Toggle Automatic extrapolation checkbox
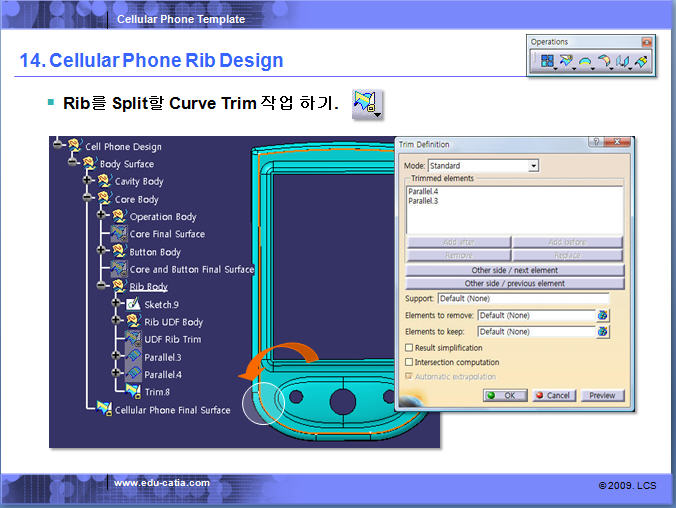676x508 pixels. coord(408,377)
